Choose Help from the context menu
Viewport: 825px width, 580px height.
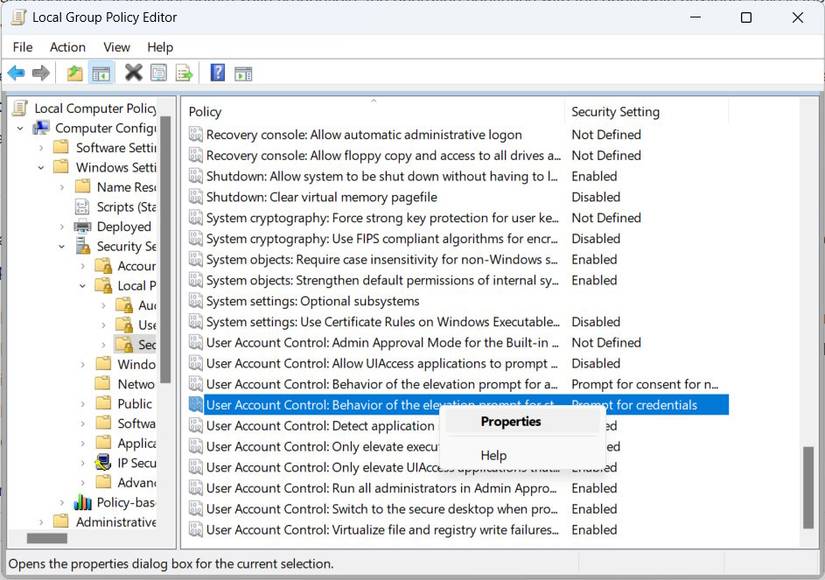pos(493,455)
